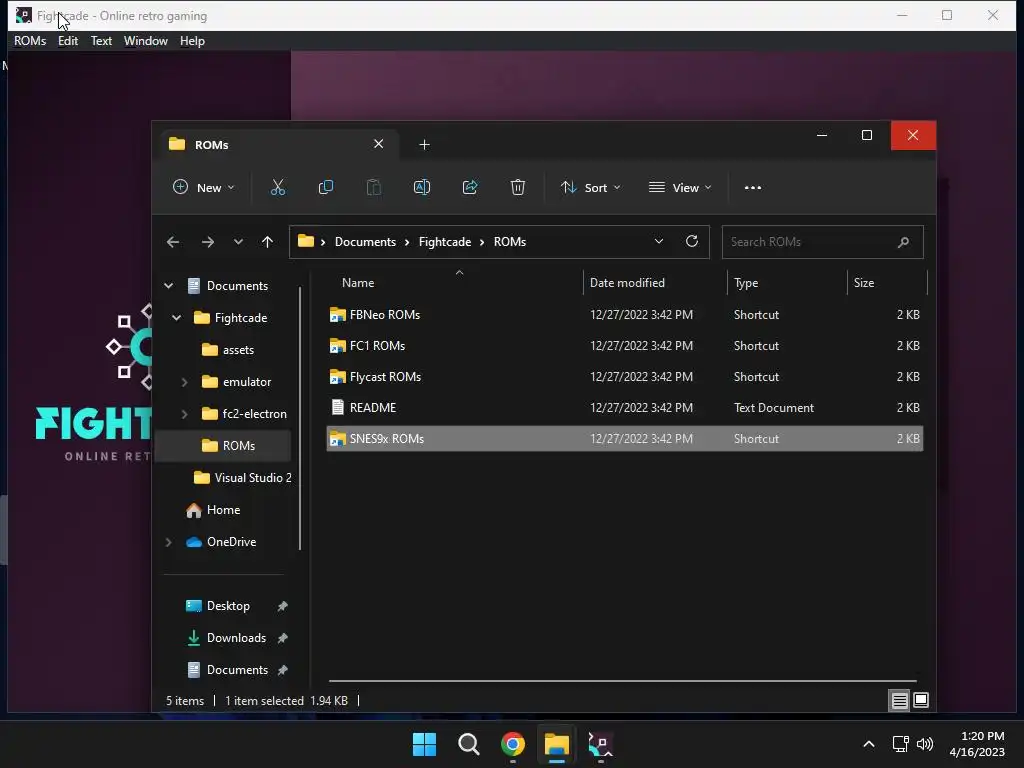Open network icon in system tray

click(901, 744)
